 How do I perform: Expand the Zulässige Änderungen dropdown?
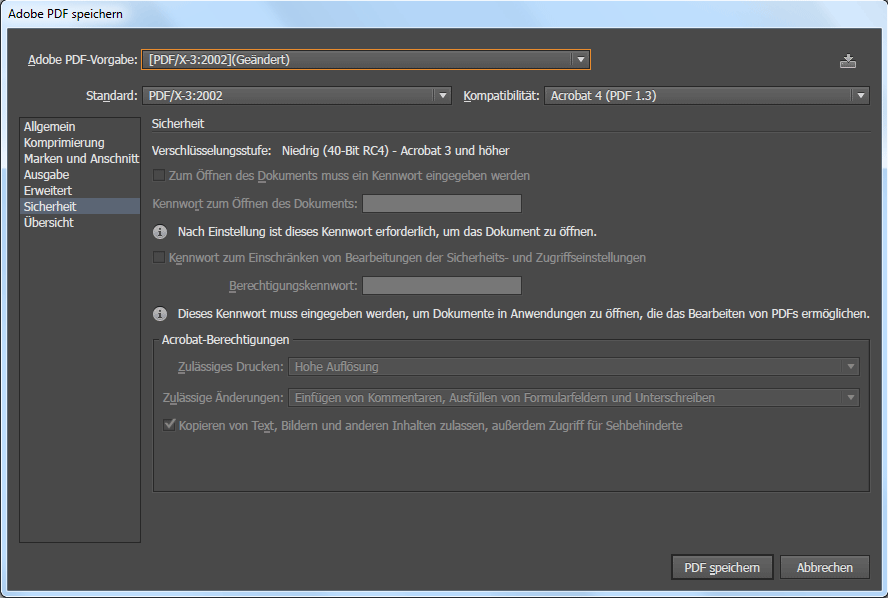pos(573,398)
